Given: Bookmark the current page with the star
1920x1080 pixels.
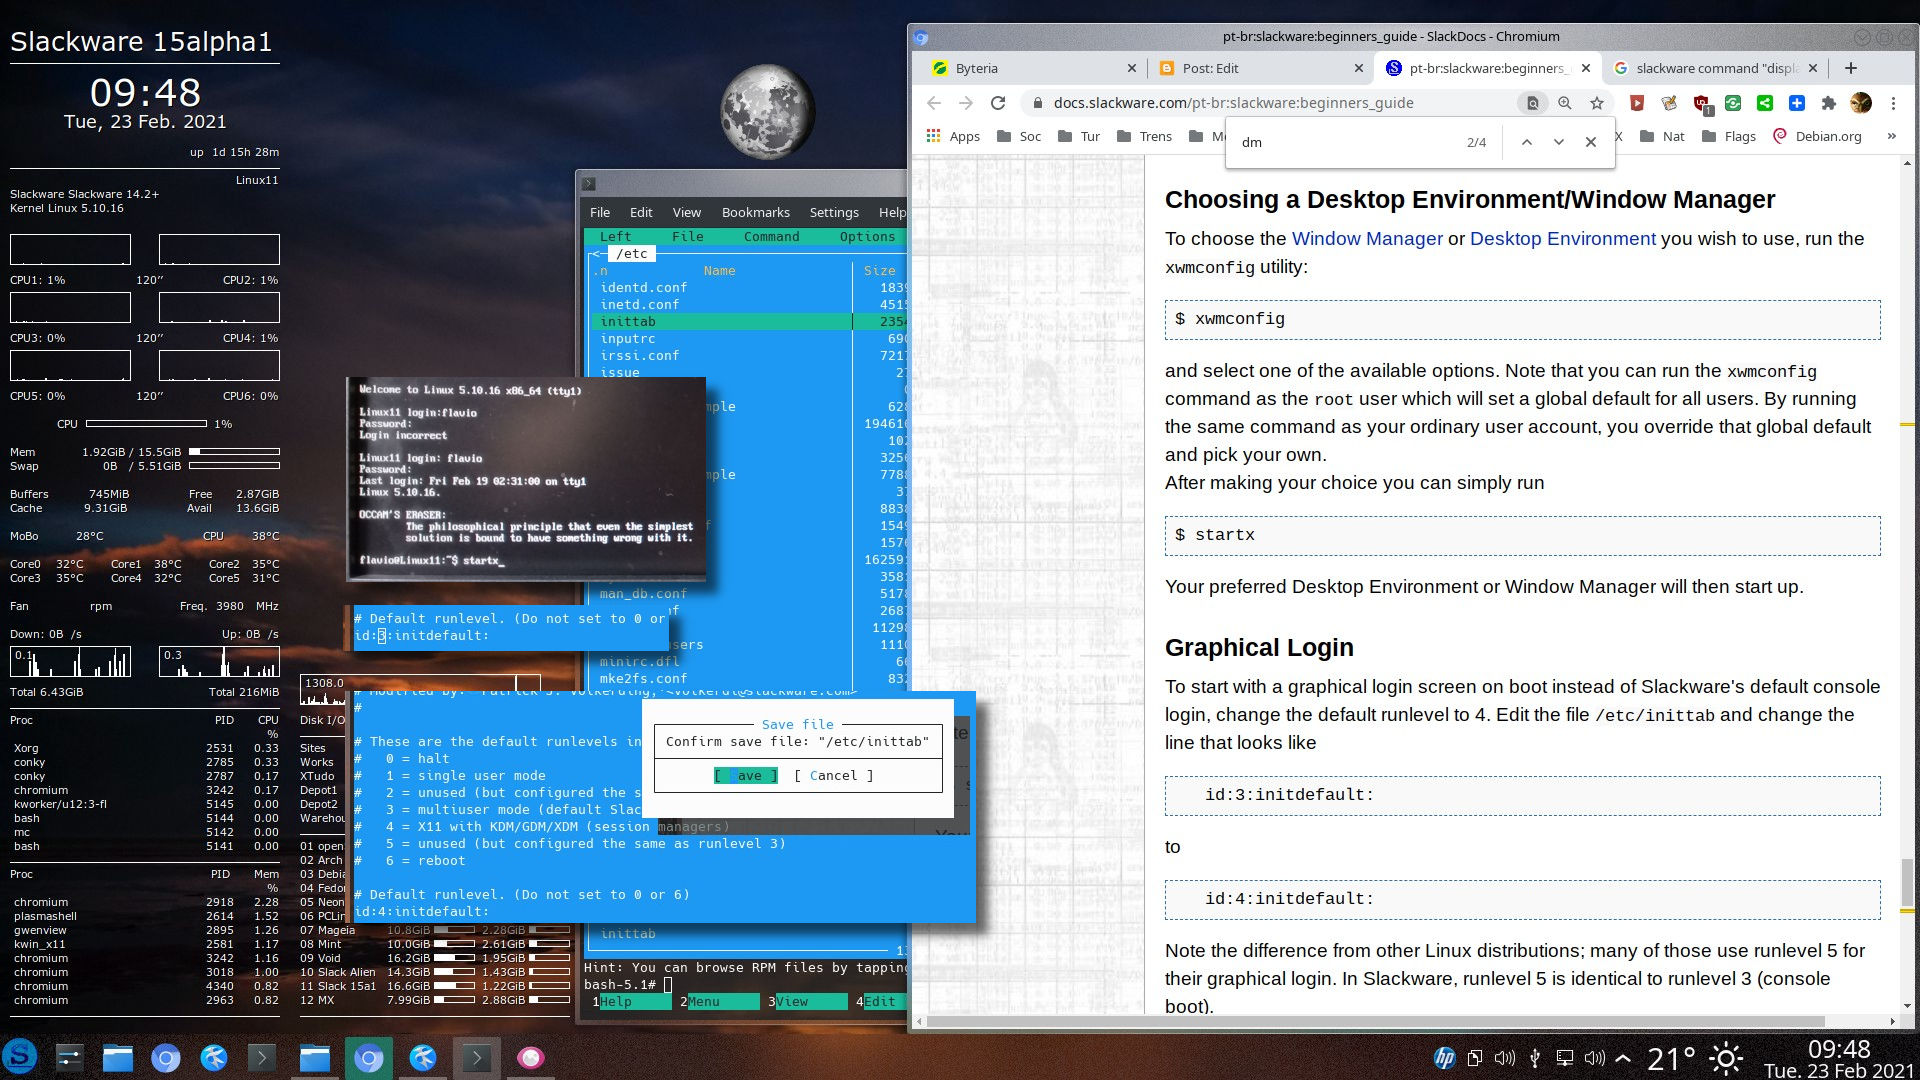Looking at the screenshot, I should (1596, 103).
